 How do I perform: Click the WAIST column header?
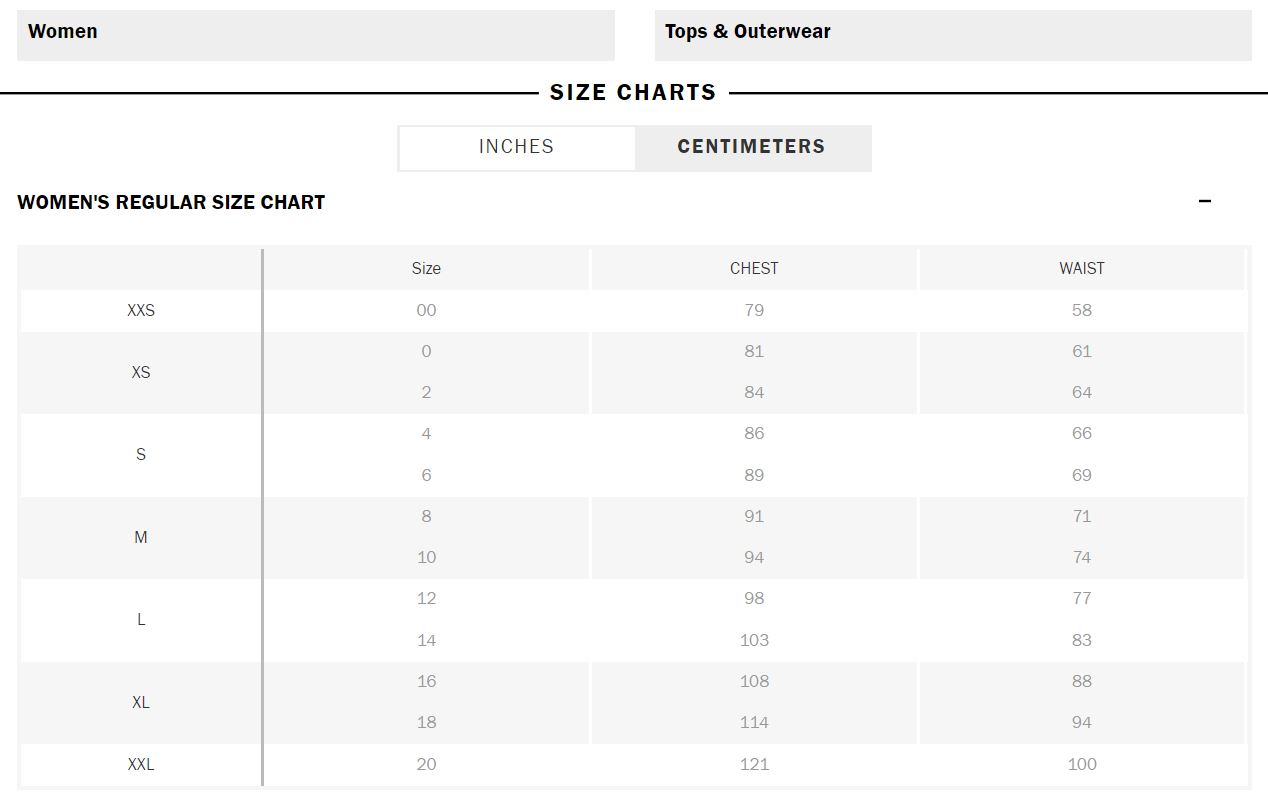(x=1082, y=268)
